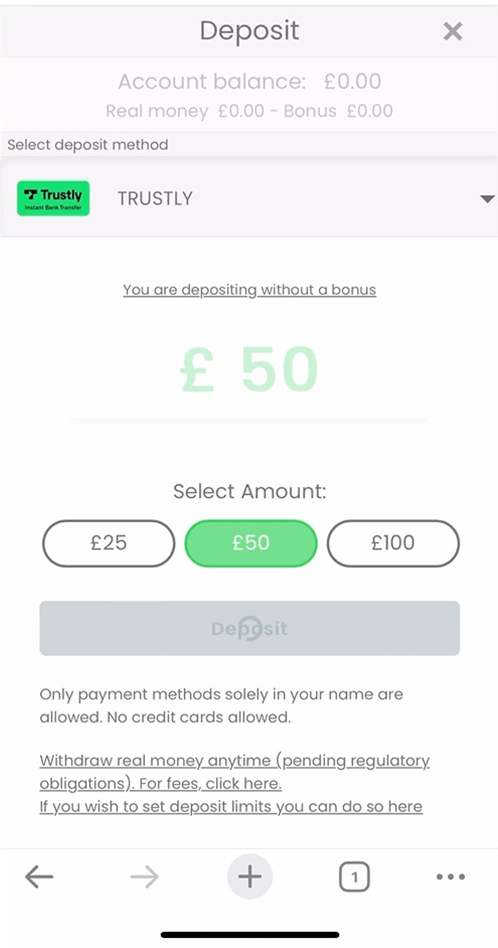
Task: Close the Deposit dialog with X
Action: click(453, 31)
